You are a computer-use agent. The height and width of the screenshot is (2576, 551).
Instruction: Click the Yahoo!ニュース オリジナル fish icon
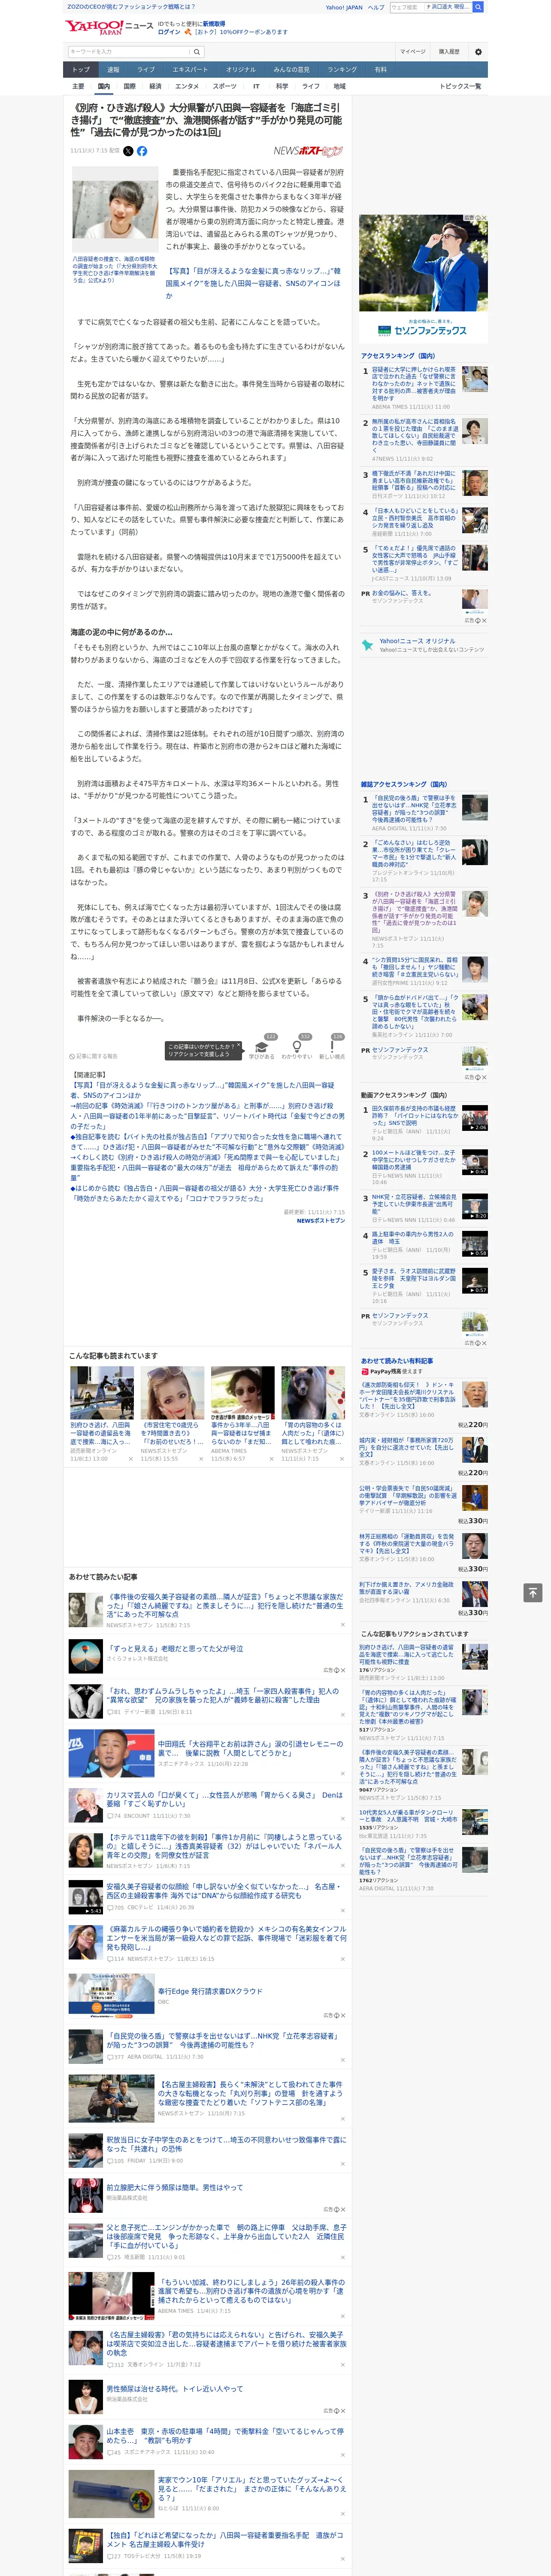(367, 645)
